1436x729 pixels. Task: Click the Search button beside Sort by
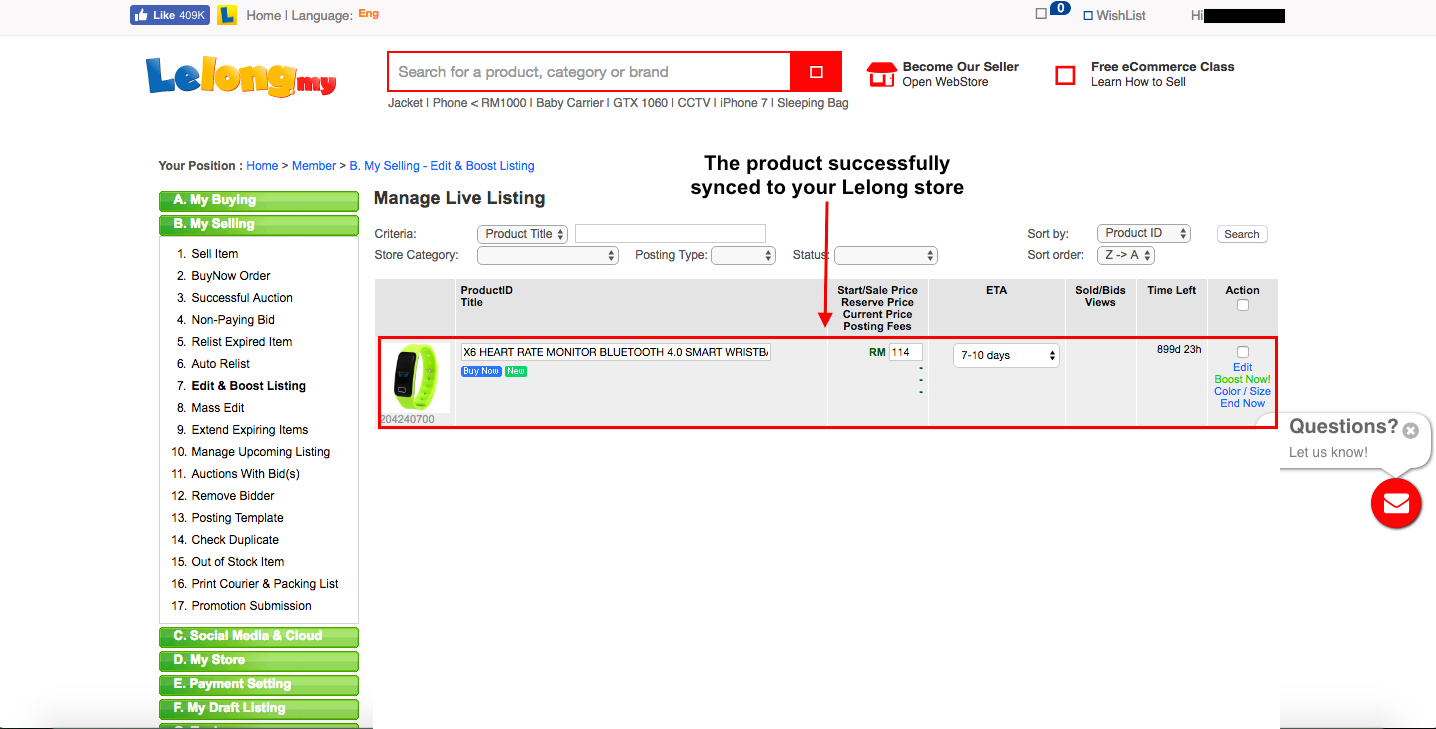tap(1242, 234)
